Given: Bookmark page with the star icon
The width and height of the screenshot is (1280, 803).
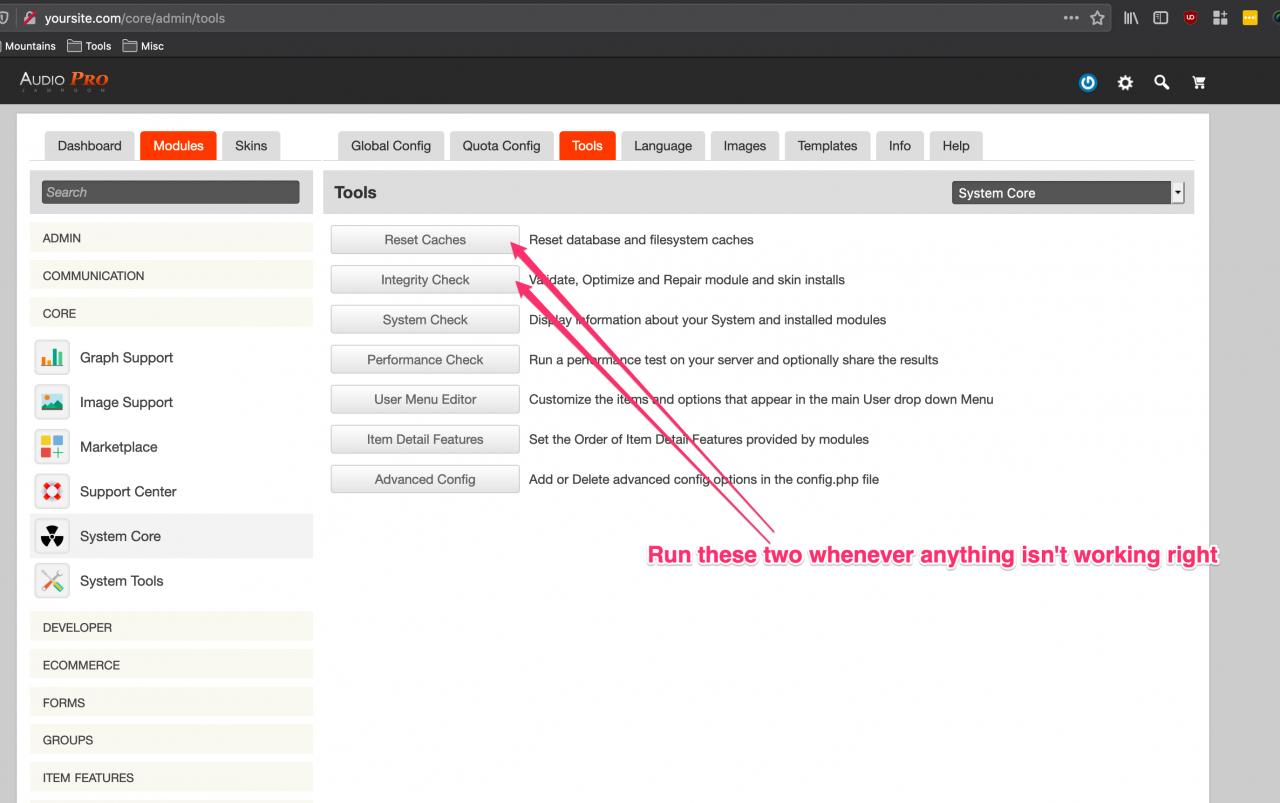Looking at the screenshot, I should [1098, 18].
